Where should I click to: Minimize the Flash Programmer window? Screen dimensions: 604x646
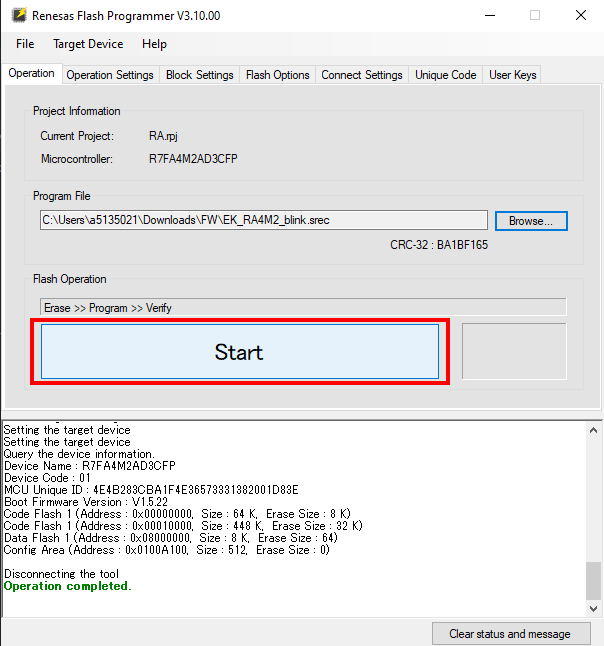pyautogui.click(x=490, y=16)
